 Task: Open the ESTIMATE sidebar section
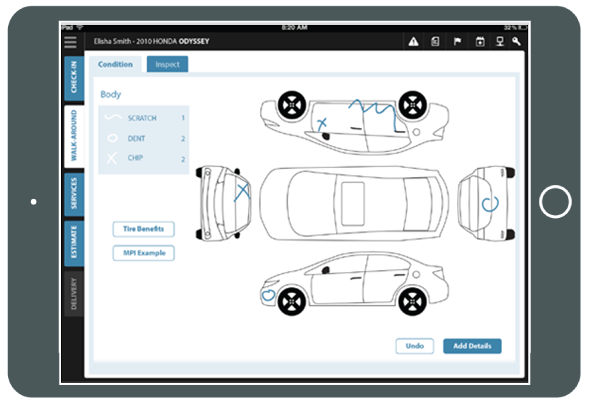click(74, 243)
